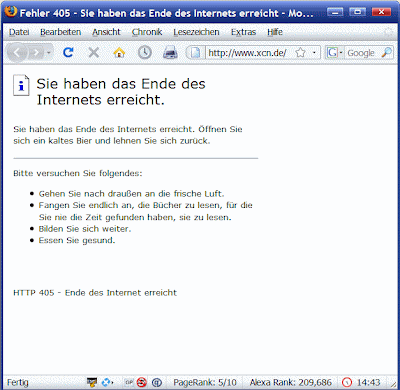Close the Firefox window
The width and height of the screenshot is (400, 390).
pyautogui.click(x=381, y=12)
